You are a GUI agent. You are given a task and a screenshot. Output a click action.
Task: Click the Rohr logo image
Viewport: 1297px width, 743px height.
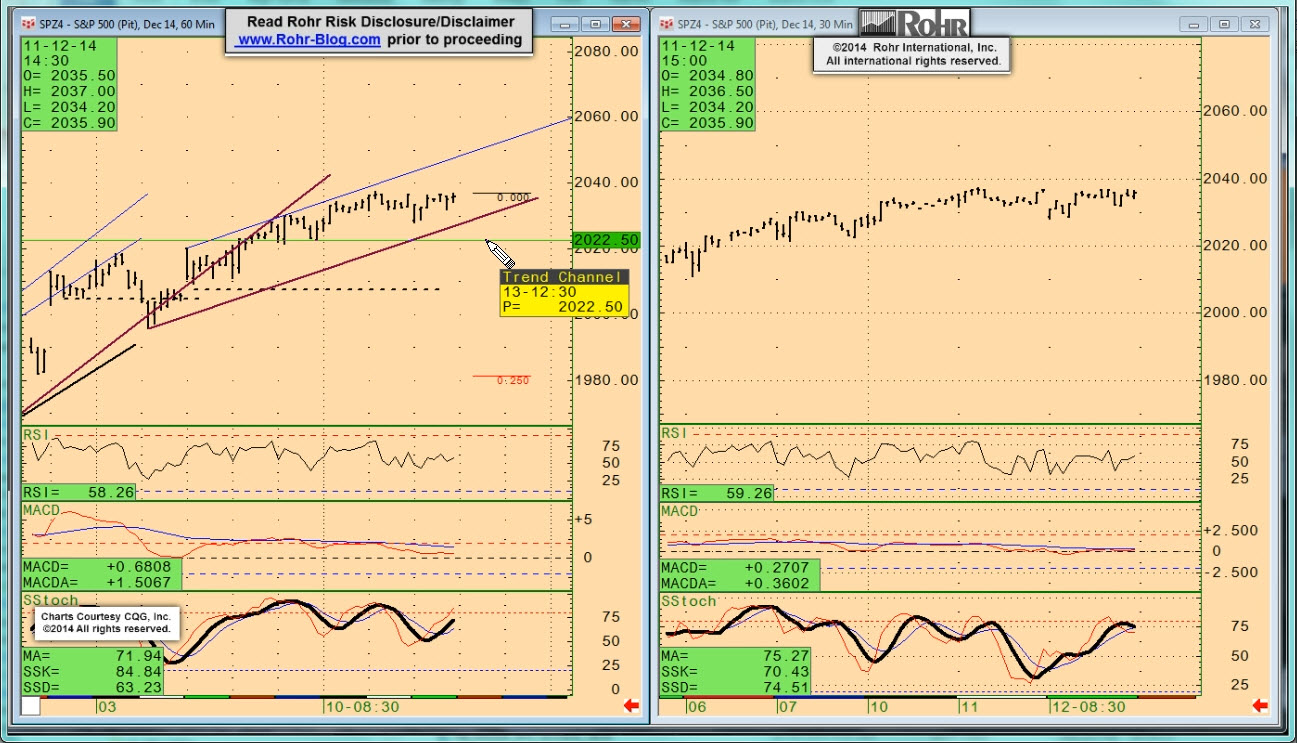point(914,22)
